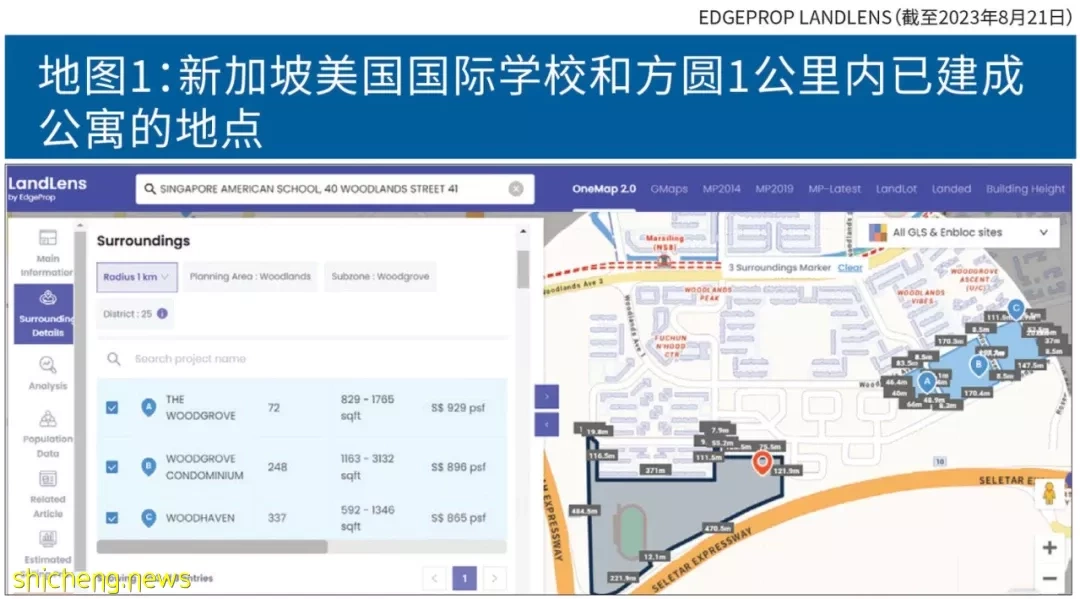1080x599 pixels.
Task: Select the Surrounding Details sidebar icon
Action: (48, 298)
